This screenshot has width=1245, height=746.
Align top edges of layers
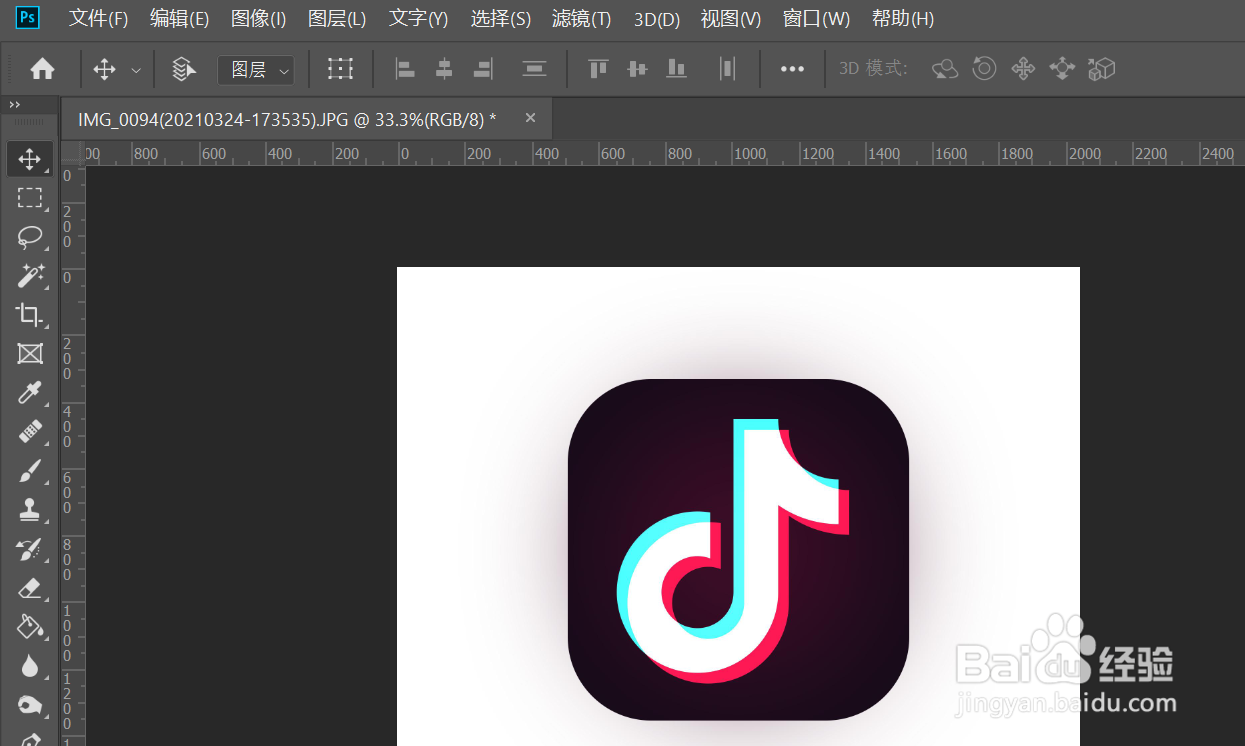pyautogui.click(x=598, y=69)
